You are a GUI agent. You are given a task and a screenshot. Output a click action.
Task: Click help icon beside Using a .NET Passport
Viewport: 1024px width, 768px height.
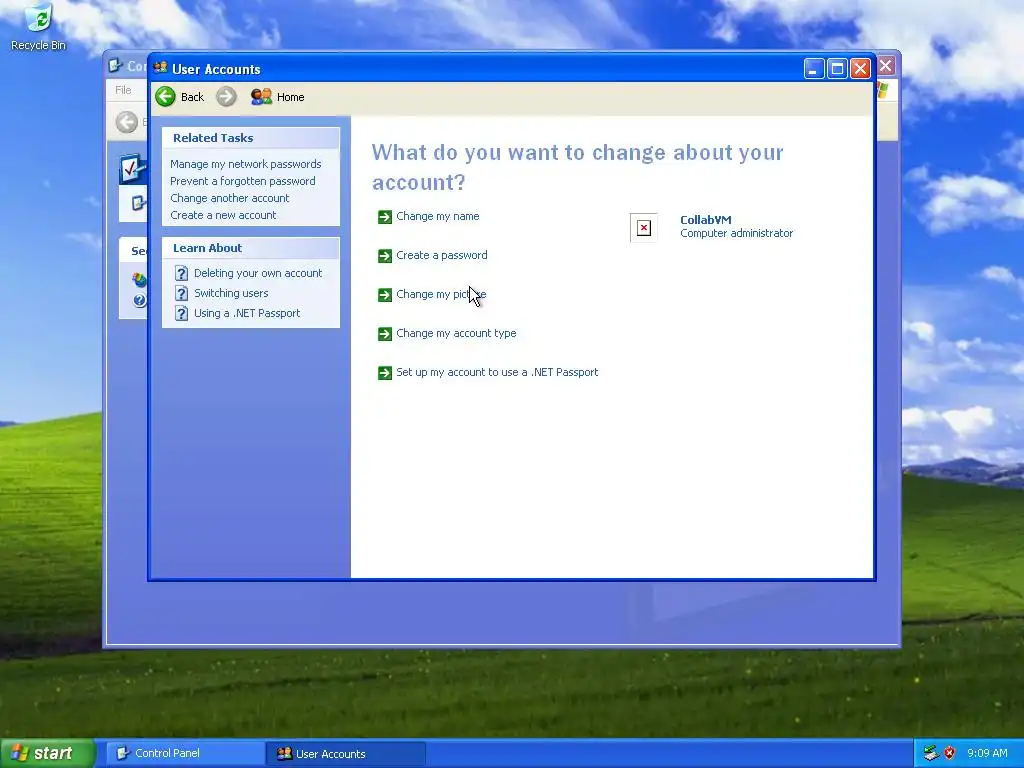coord(182,313)
